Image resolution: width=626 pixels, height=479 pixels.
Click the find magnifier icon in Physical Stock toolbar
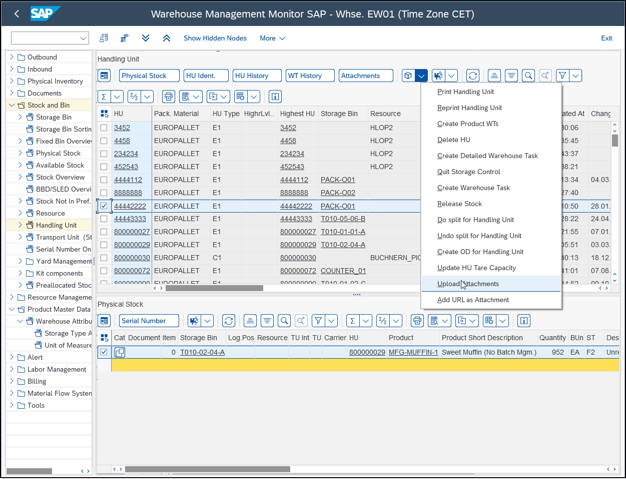pos(284,321)
